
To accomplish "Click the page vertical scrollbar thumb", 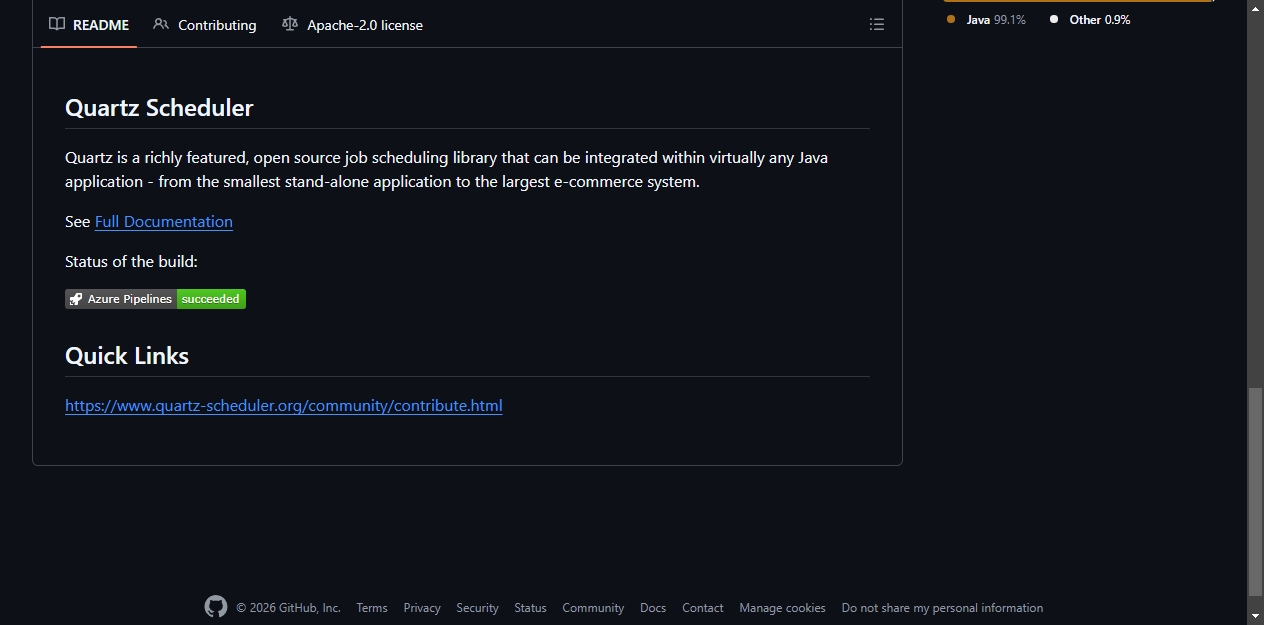I will pos(1255,492).
